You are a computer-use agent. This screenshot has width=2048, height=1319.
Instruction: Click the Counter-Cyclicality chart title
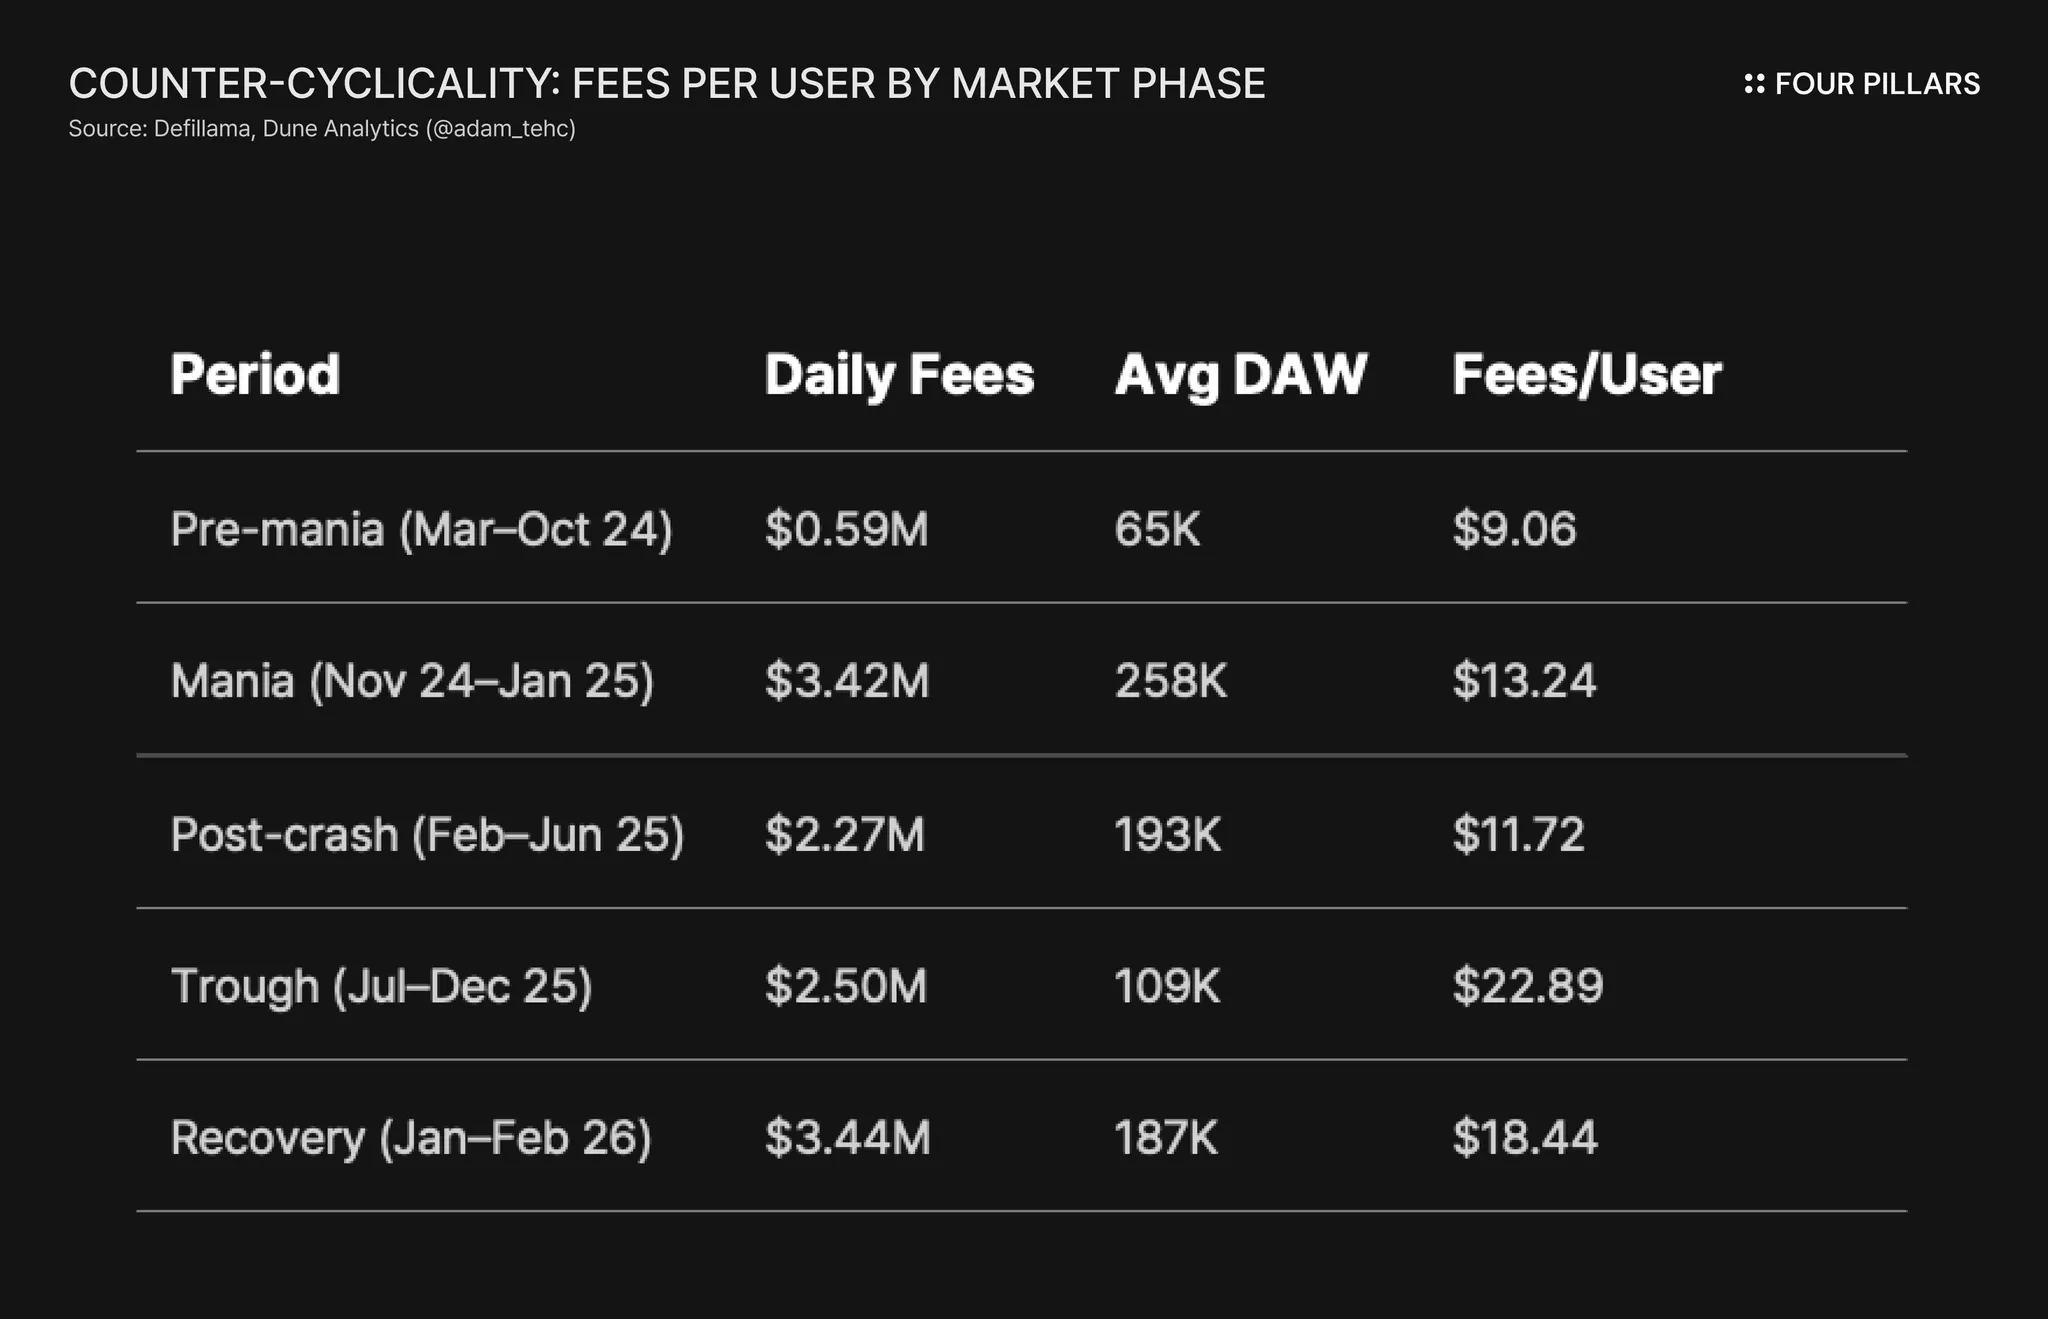667,84
